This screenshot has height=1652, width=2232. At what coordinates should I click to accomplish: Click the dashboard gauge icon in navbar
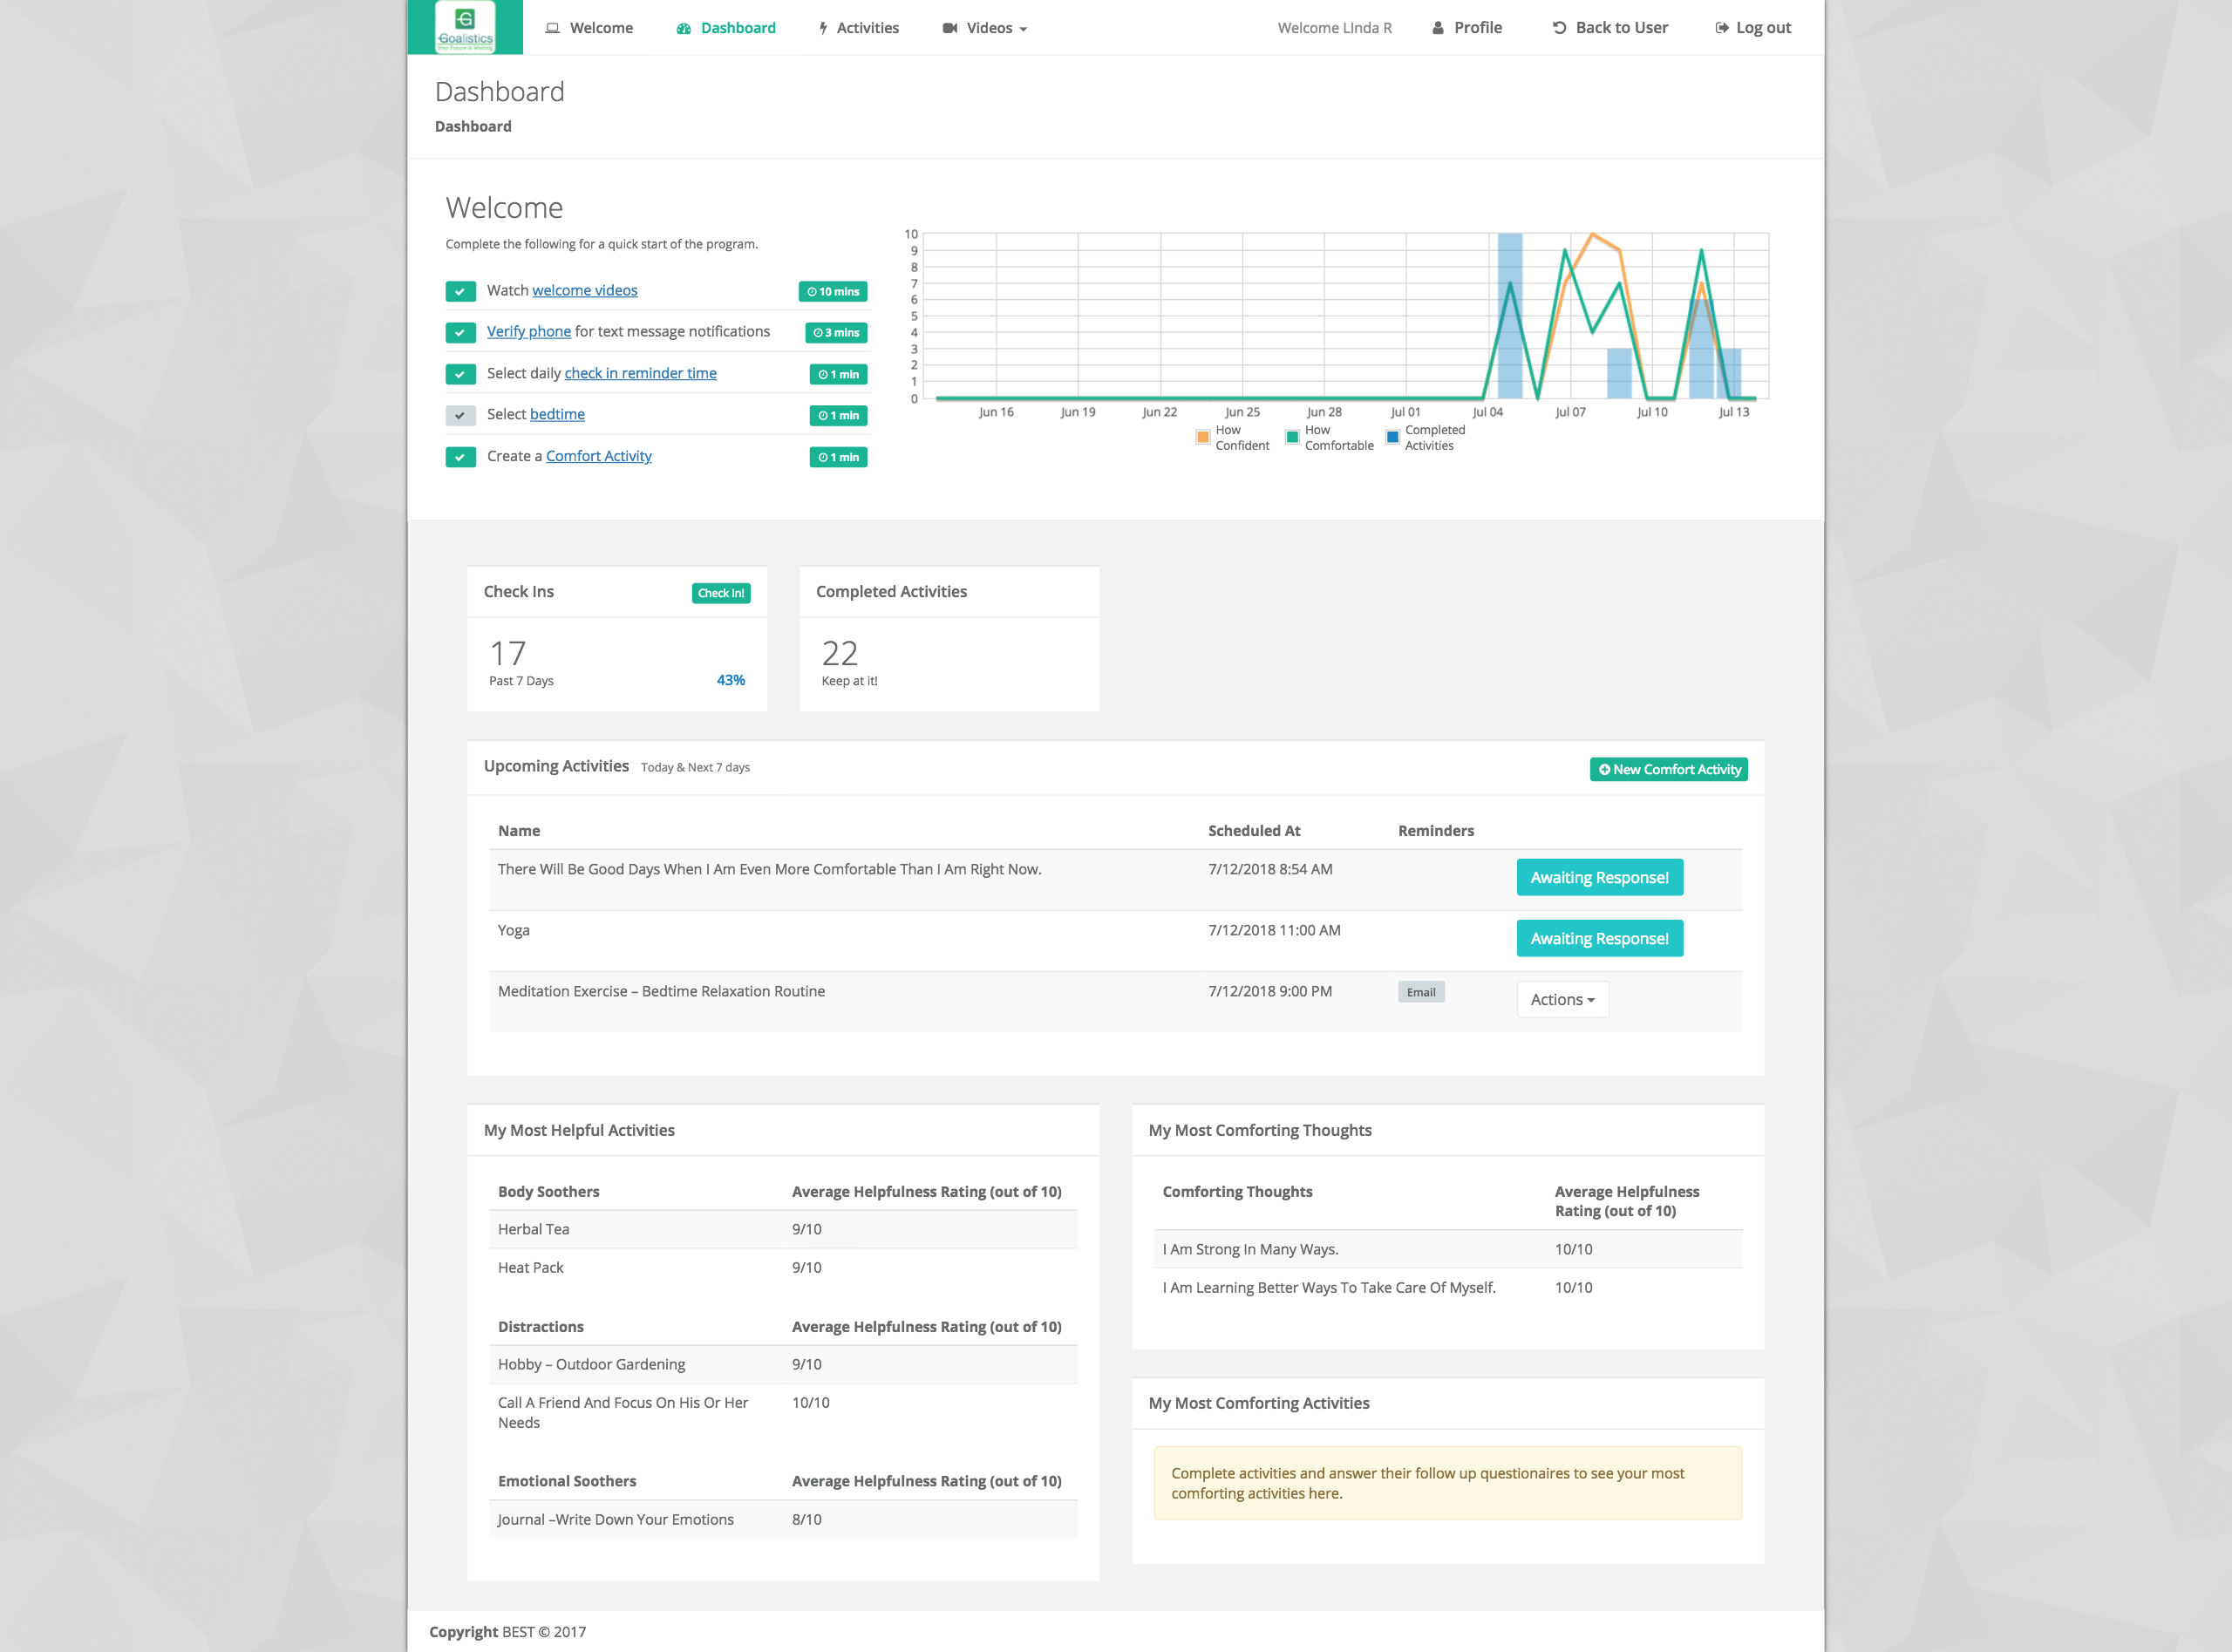click(684, 28)
